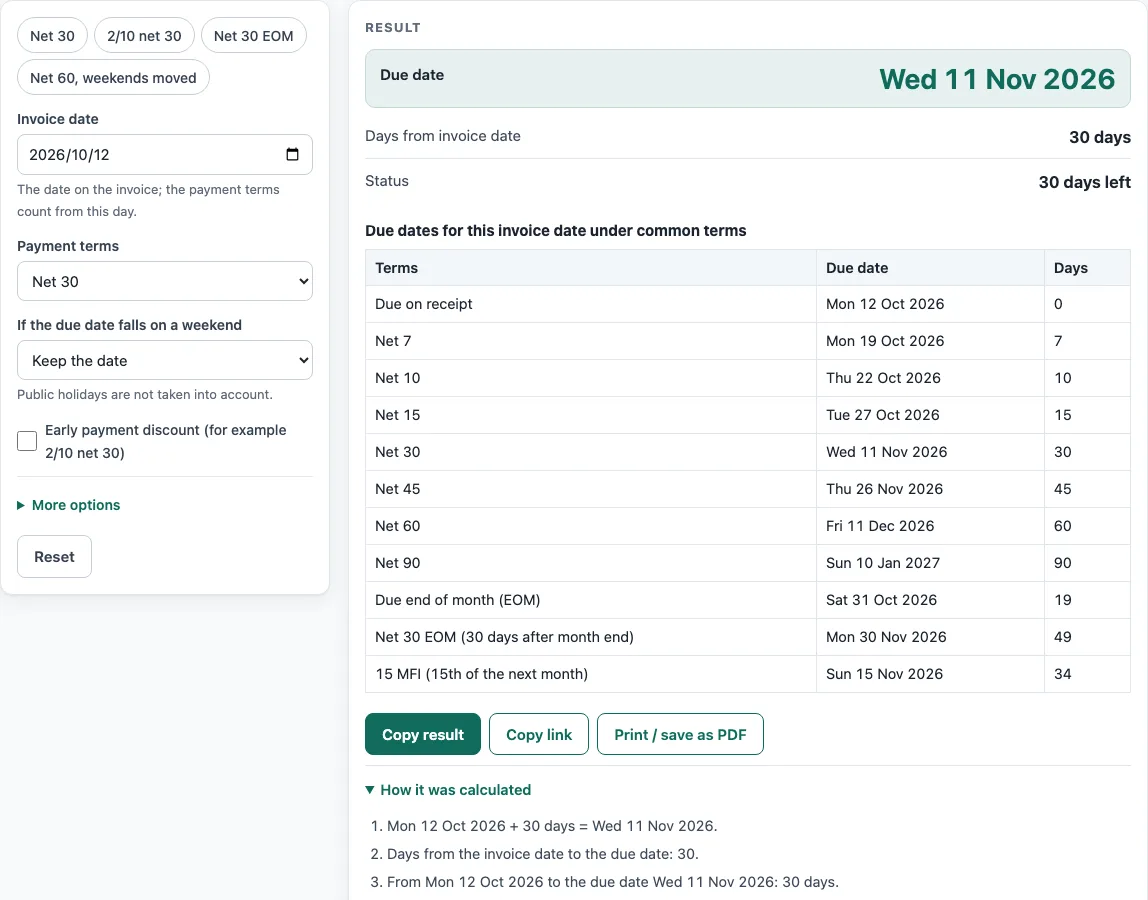Click the 30 days value
The image size is (1148, 900).
1100,137
